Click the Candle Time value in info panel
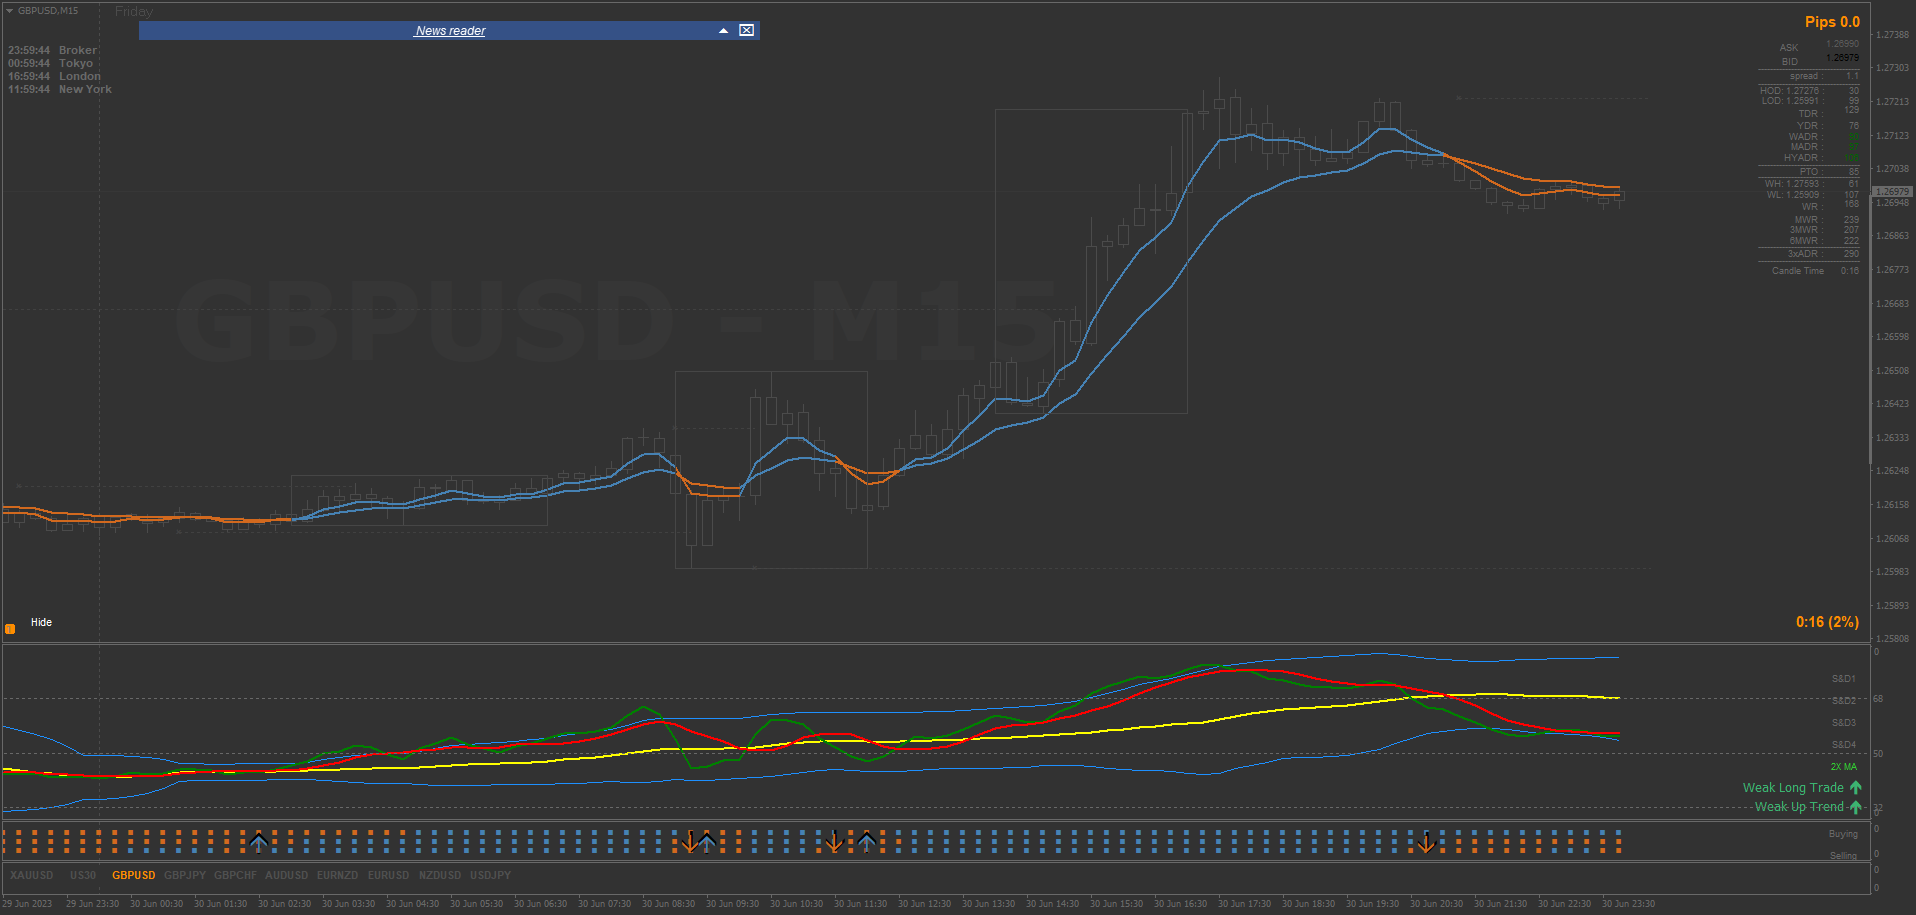This screenshot has height=915, width=1916. tap(1850, 271)
